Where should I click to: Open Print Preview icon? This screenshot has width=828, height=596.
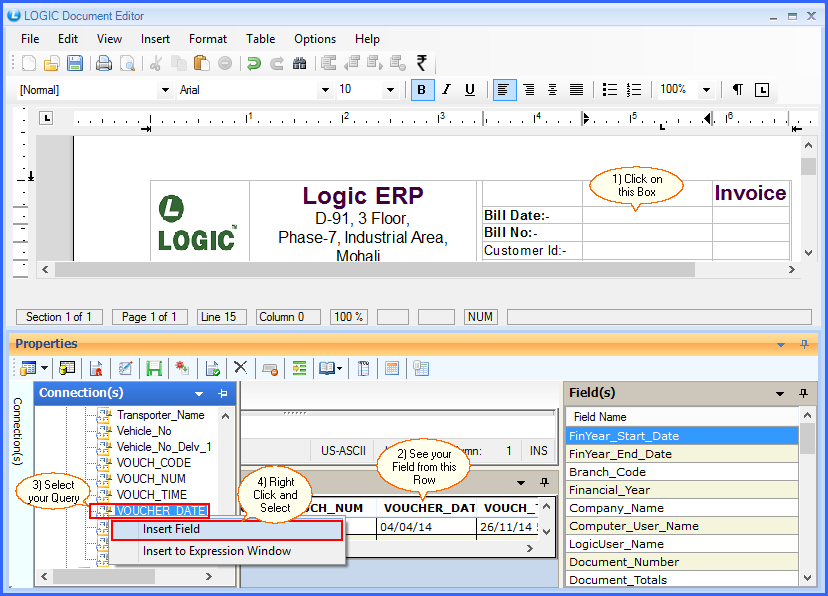pyautogui.click(x=127, y=63)
